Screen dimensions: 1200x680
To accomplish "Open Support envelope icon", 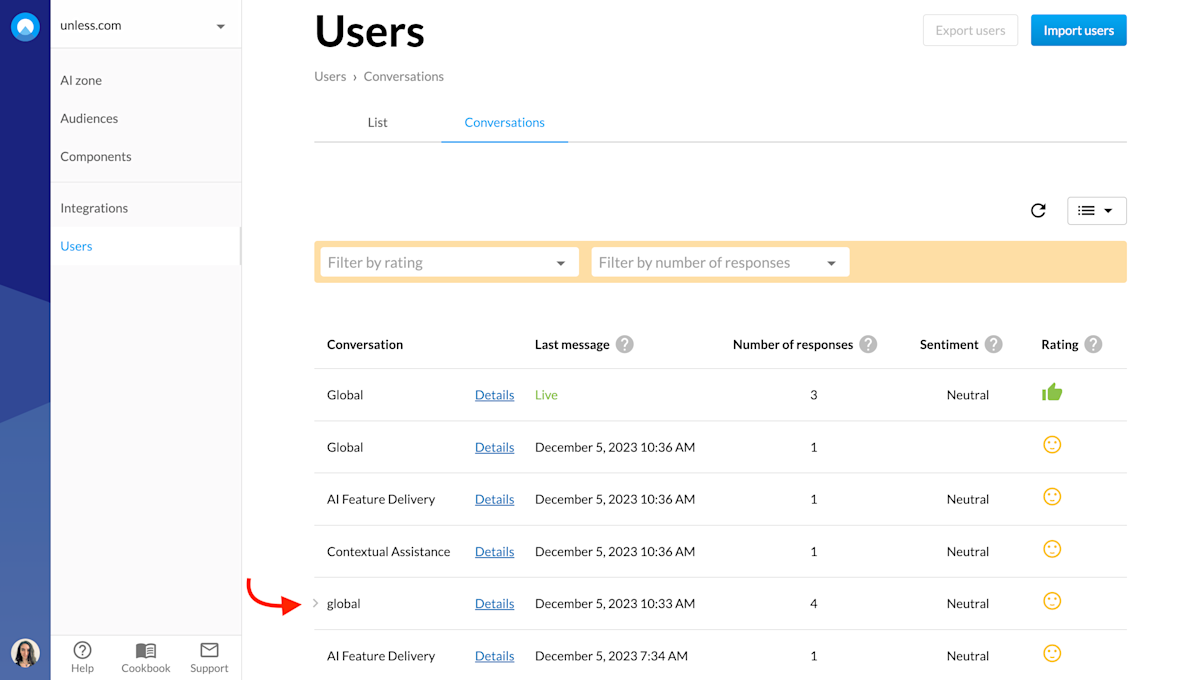I will 209,650.
